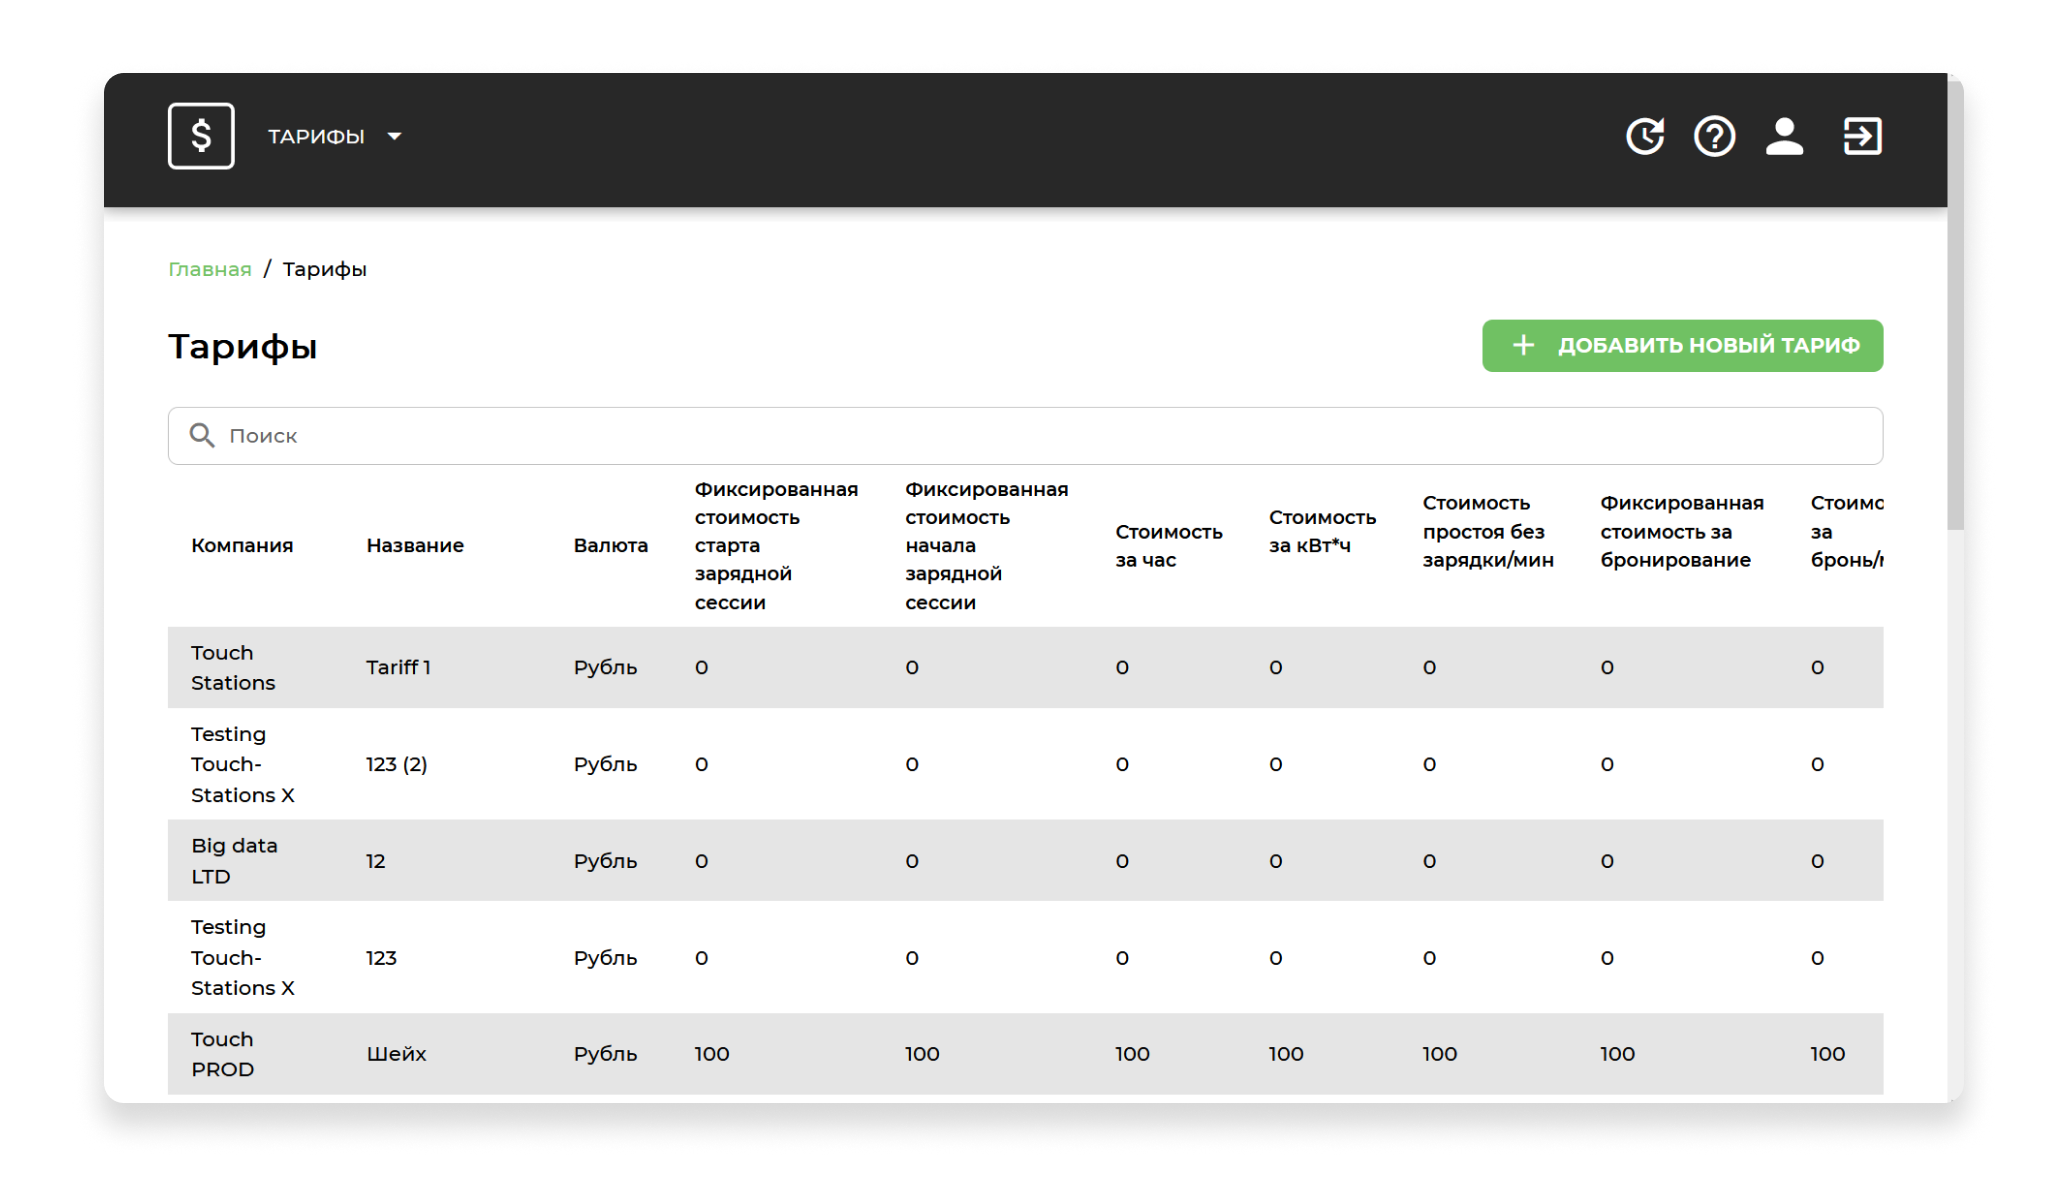Click the Тарифы page heading

(x=243, y=347)
